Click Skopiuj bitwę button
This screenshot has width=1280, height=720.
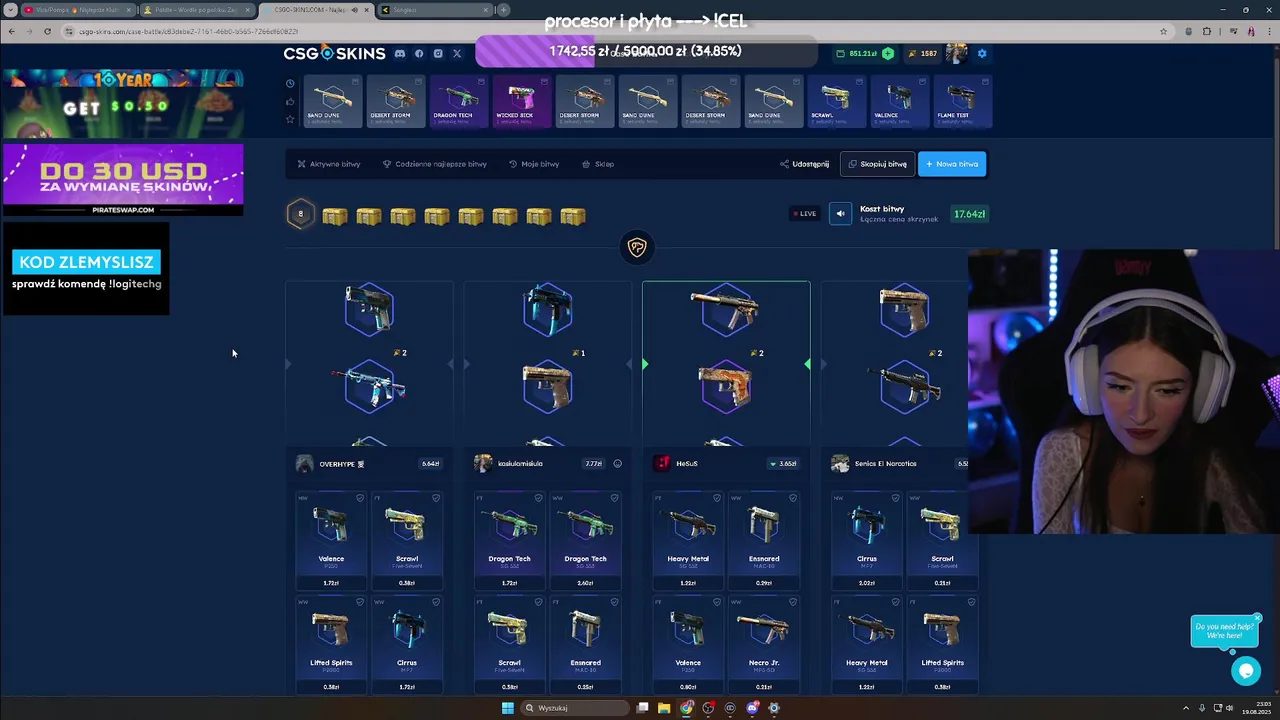point(877,164)
